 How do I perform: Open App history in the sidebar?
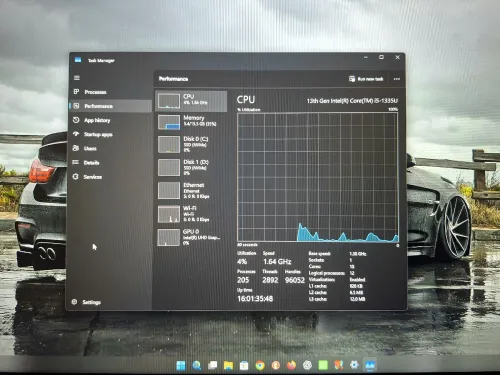pyautogui.click(x=110, y=120)
